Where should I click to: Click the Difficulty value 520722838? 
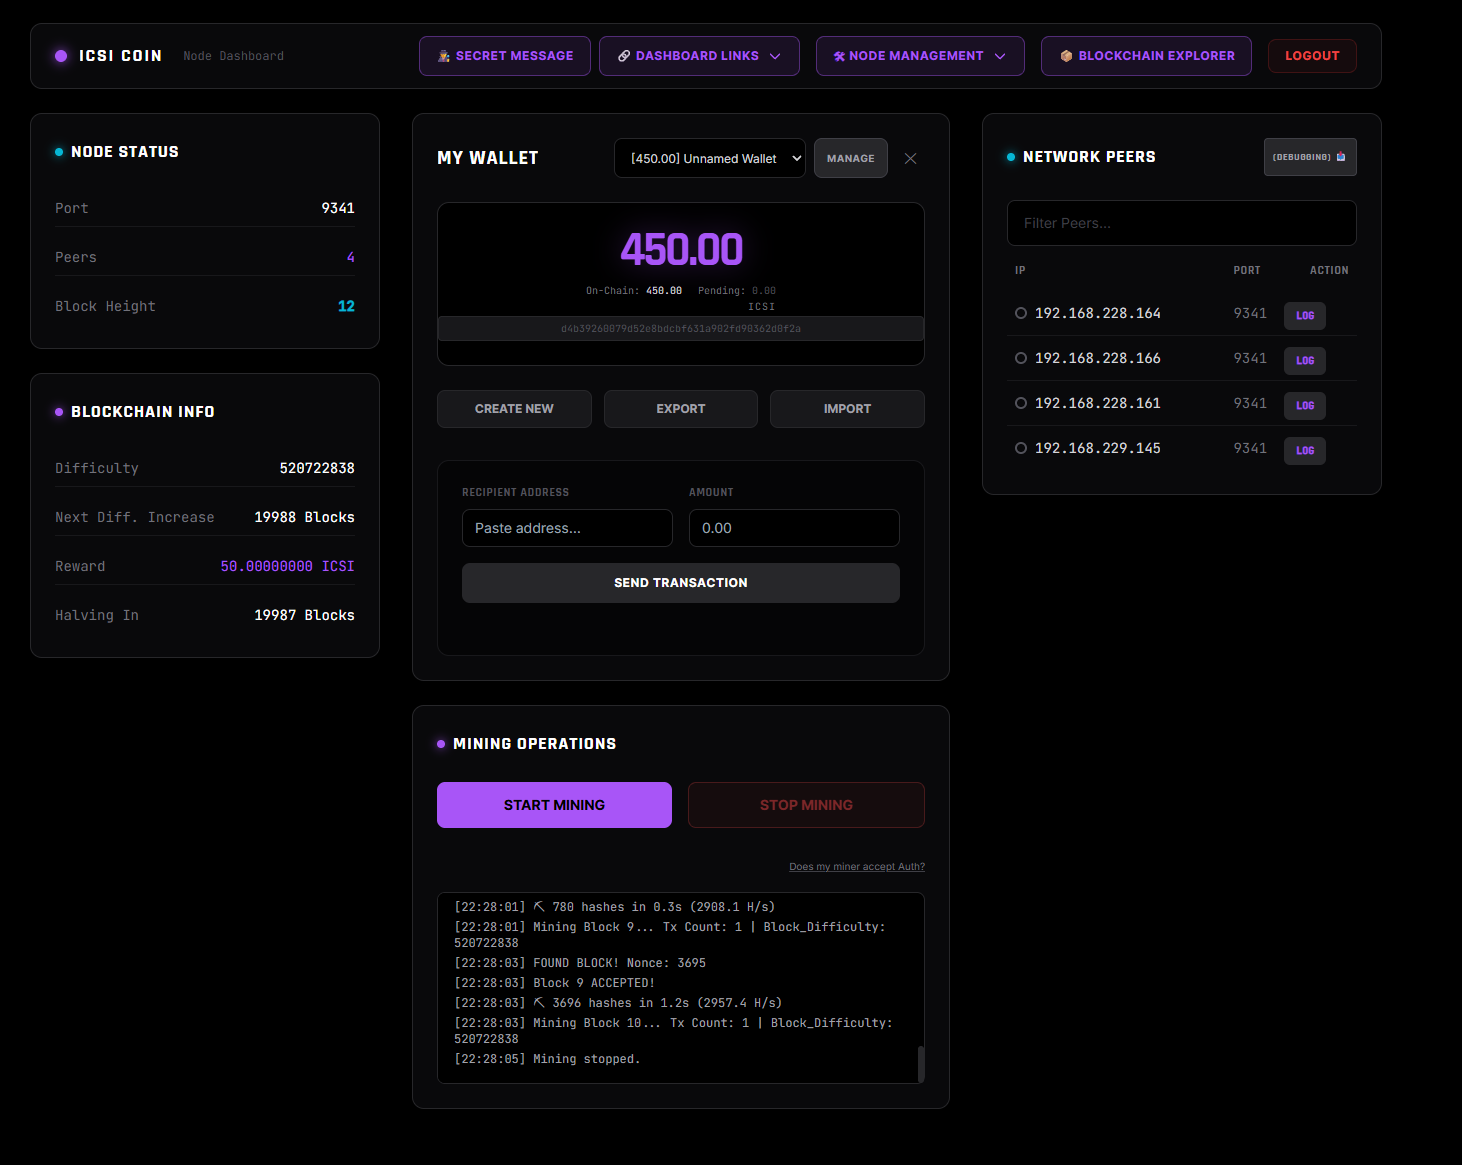tap(317, 468)
